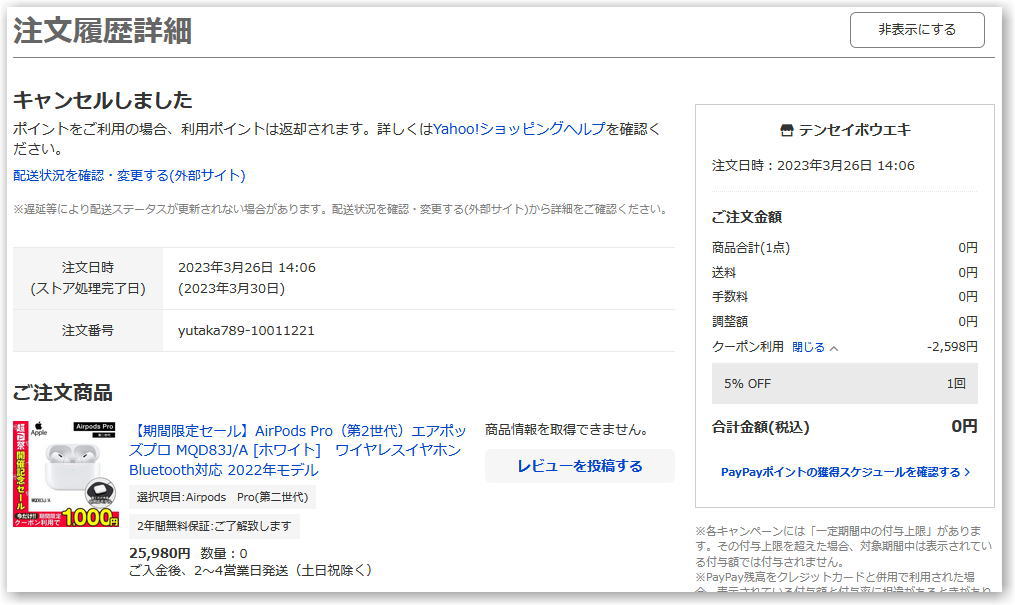Open the 【期間限定セール】AirPods Pro product title link

pos(297,450)
